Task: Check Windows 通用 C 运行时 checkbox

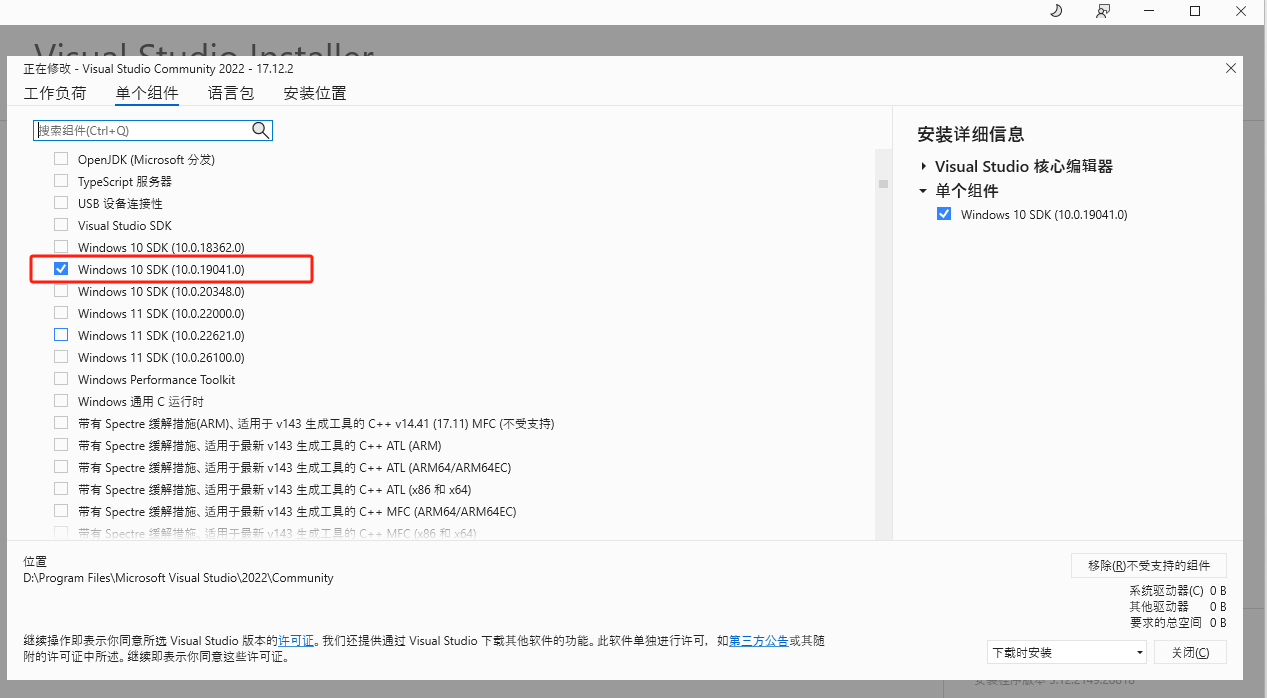Action: (61, 401)
